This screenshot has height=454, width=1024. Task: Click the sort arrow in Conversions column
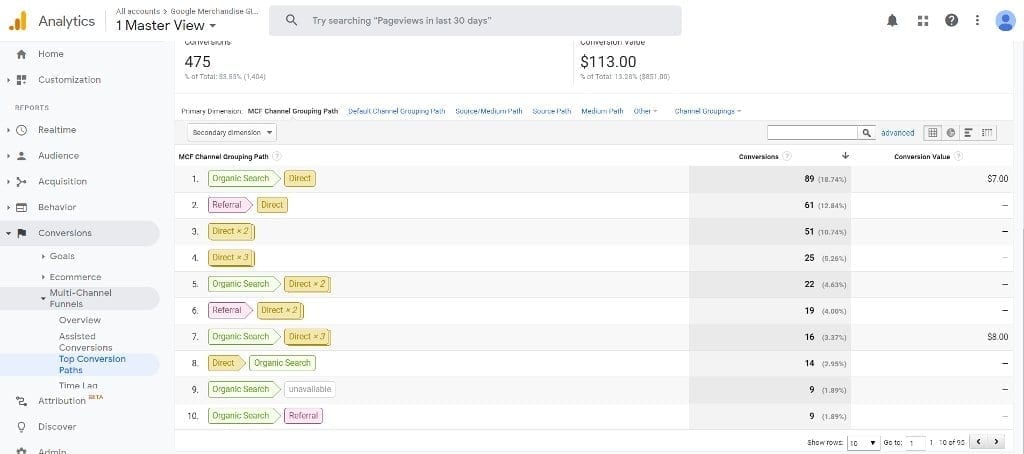pos(846,156)
